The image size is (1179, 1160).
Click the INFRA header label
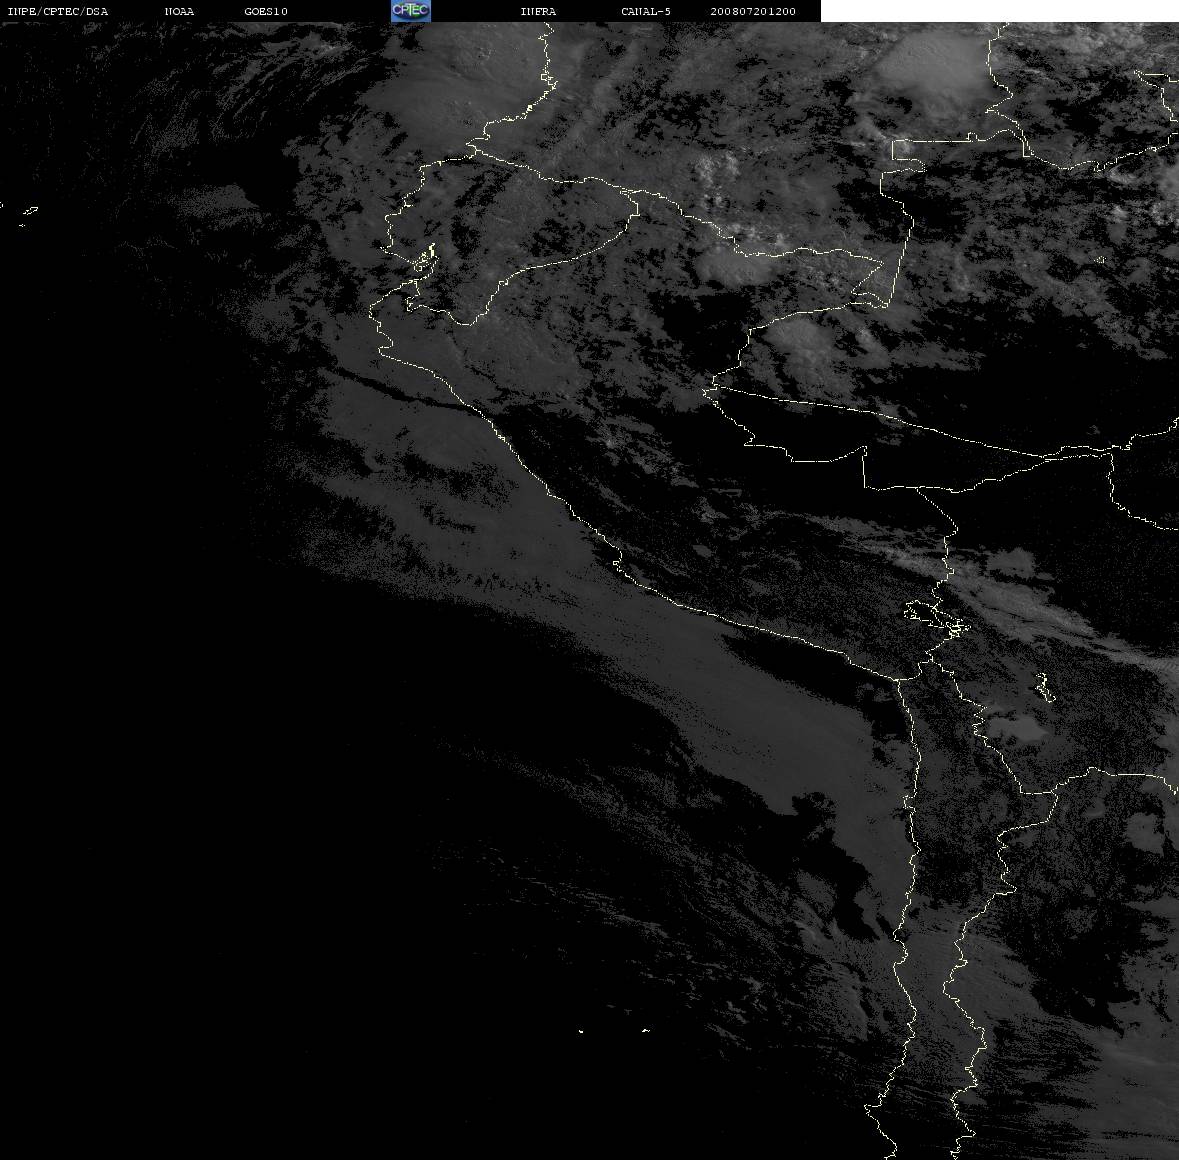point(538,11)
